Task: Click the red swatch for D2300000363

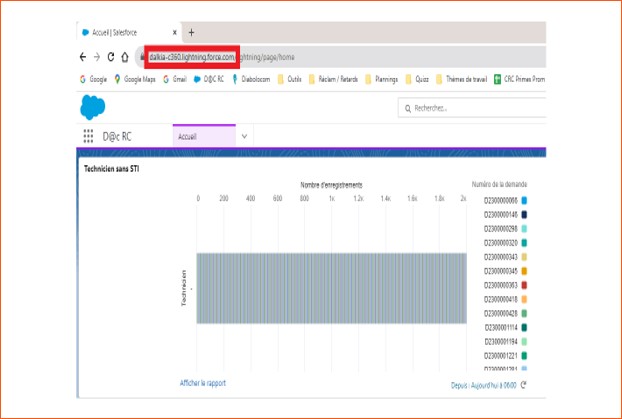Action: pyautogui.click(x=524, y=285)
